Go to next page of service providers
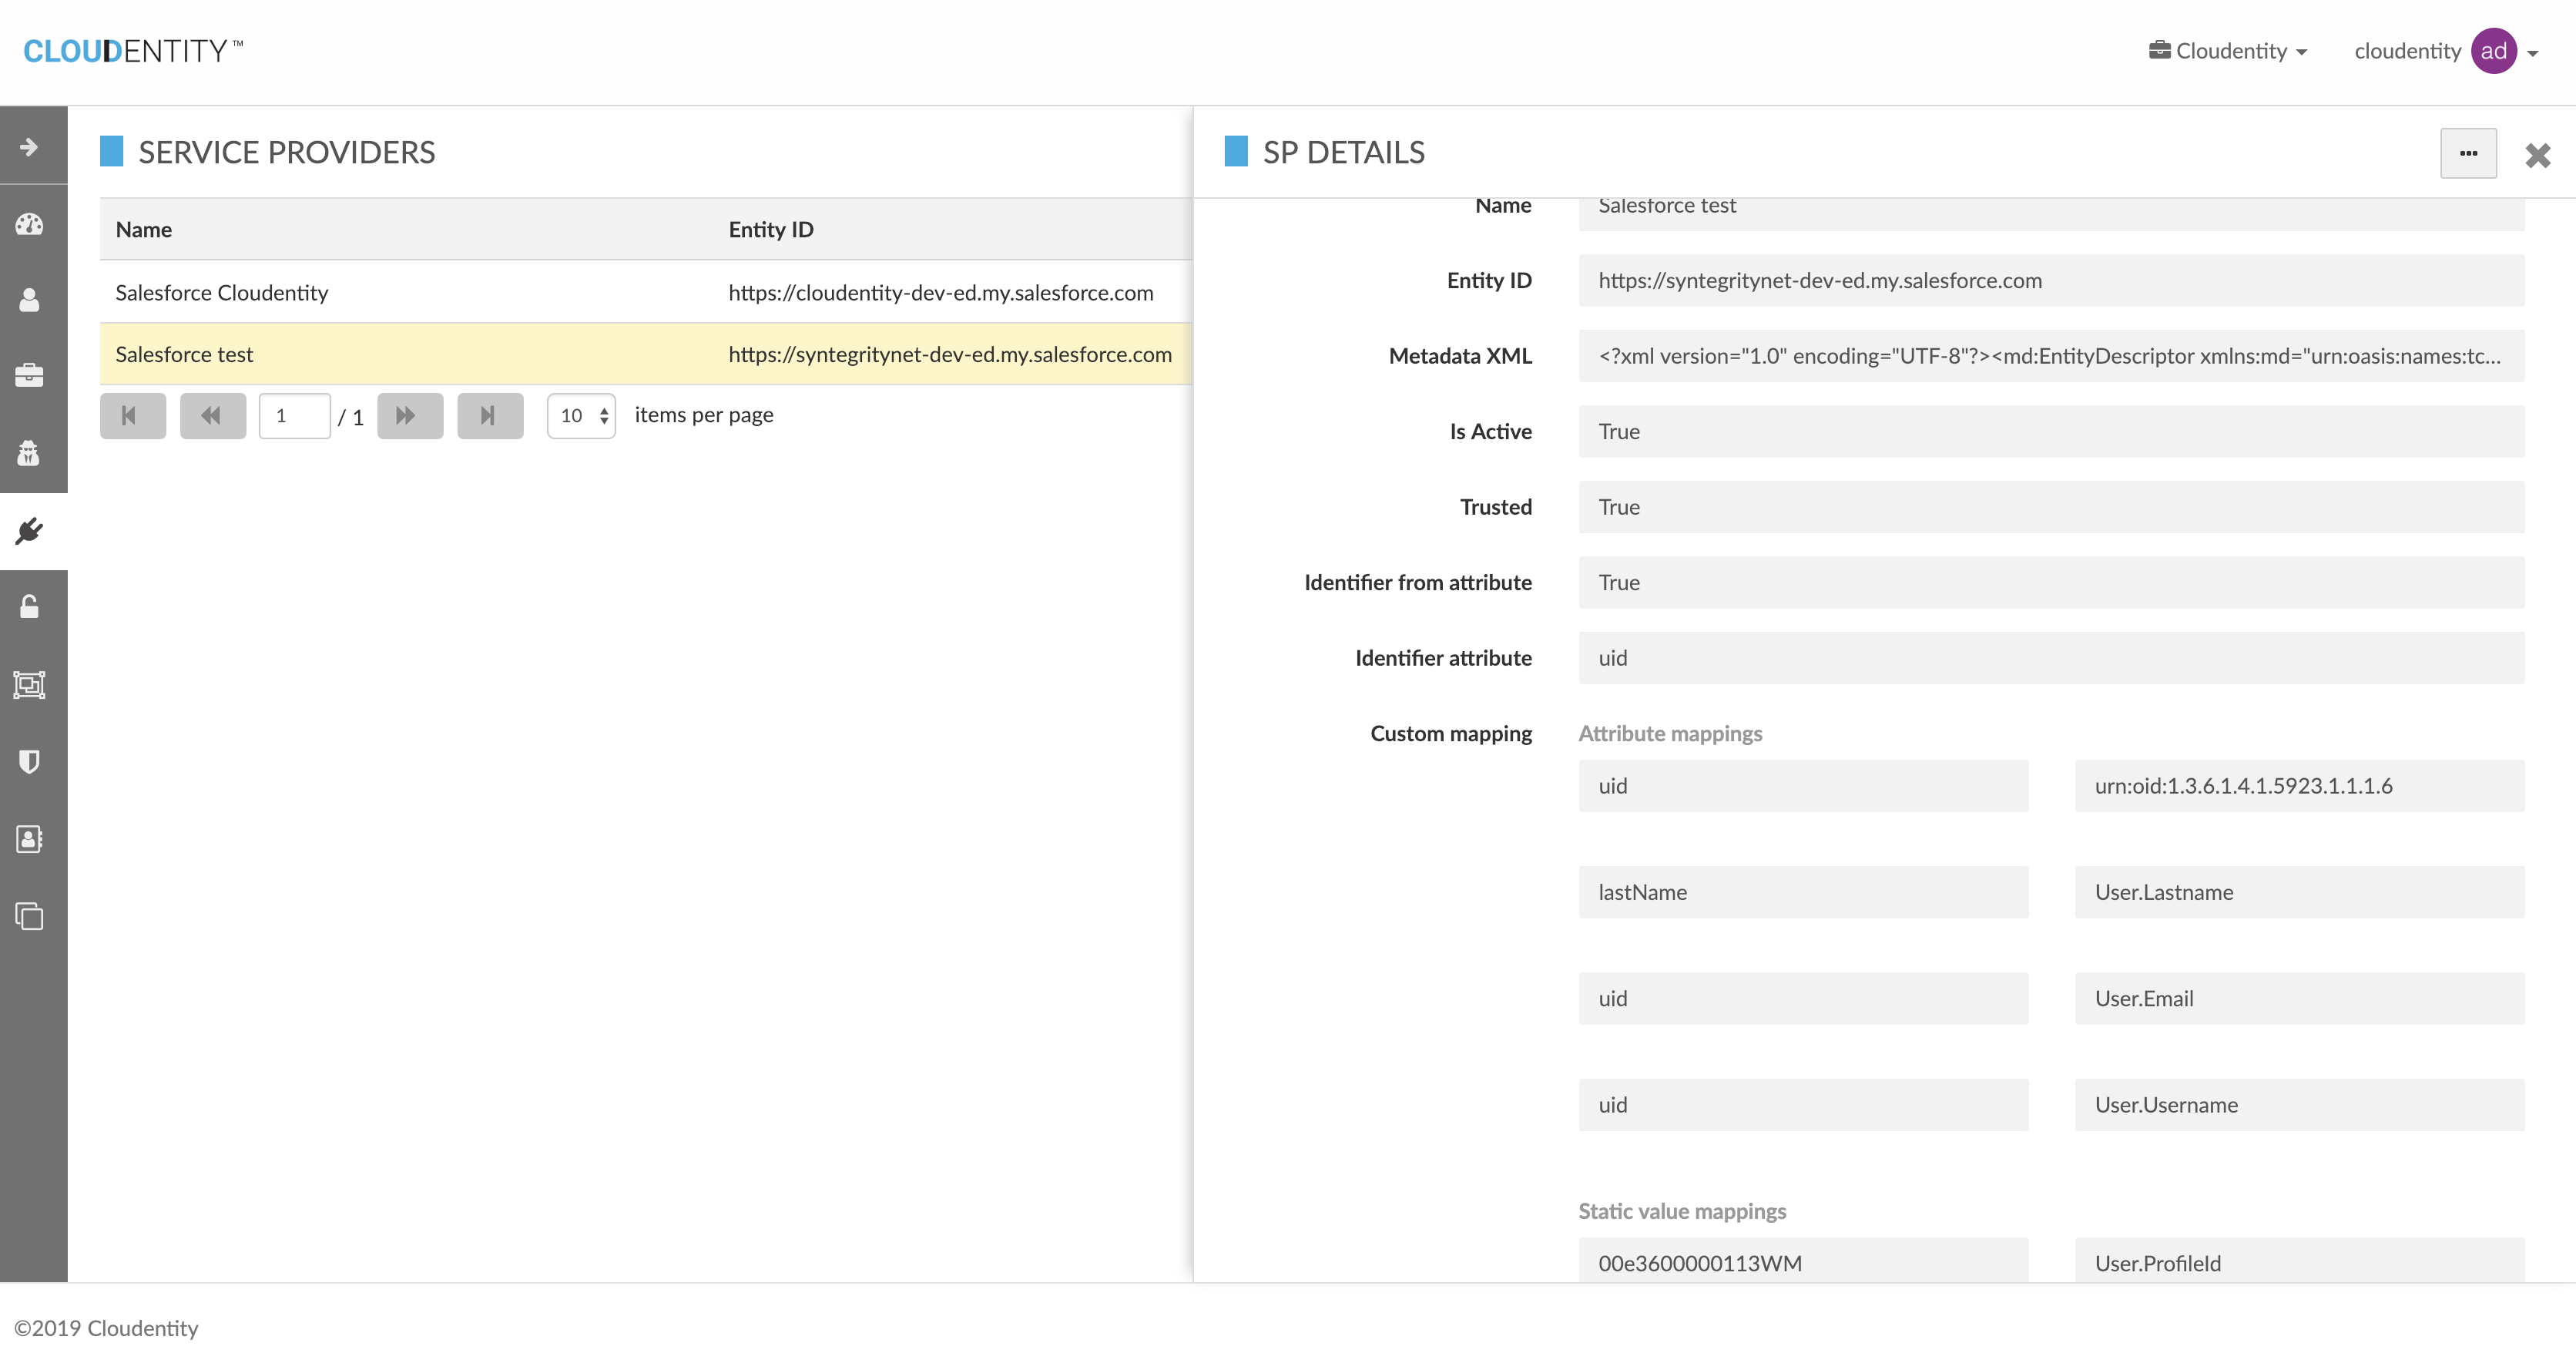The width and height of the screenshot is (2576, 1353). pos(410,415)
